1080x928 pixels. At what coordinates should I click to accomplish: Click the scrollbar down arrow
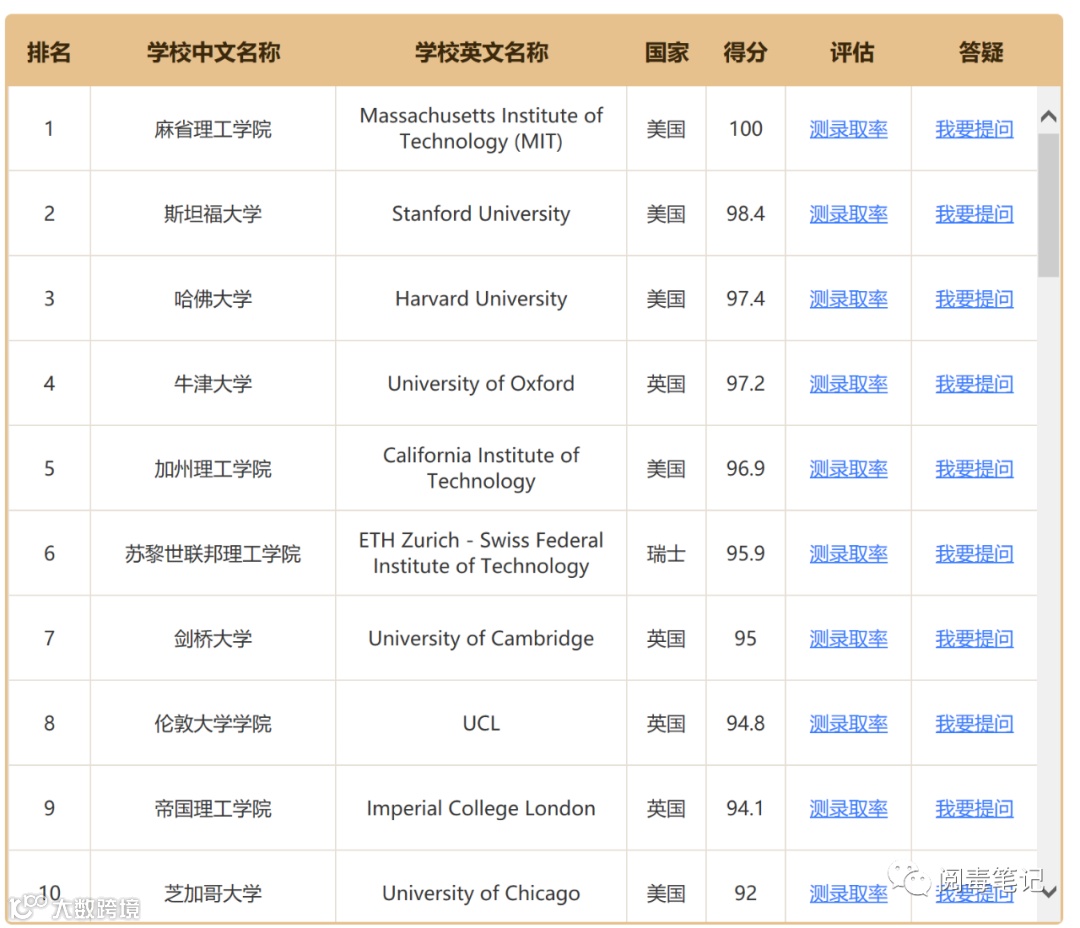point(1048,892)
